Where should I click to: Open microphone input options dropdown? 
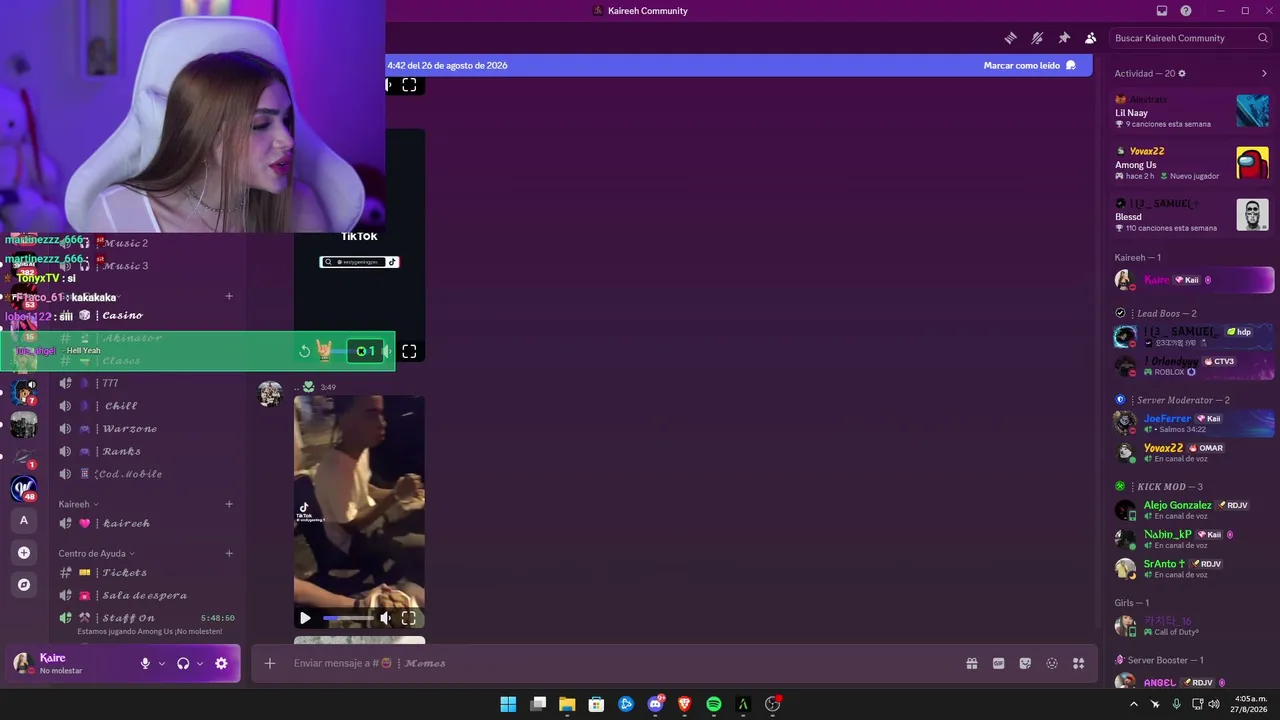coord(161,663)
